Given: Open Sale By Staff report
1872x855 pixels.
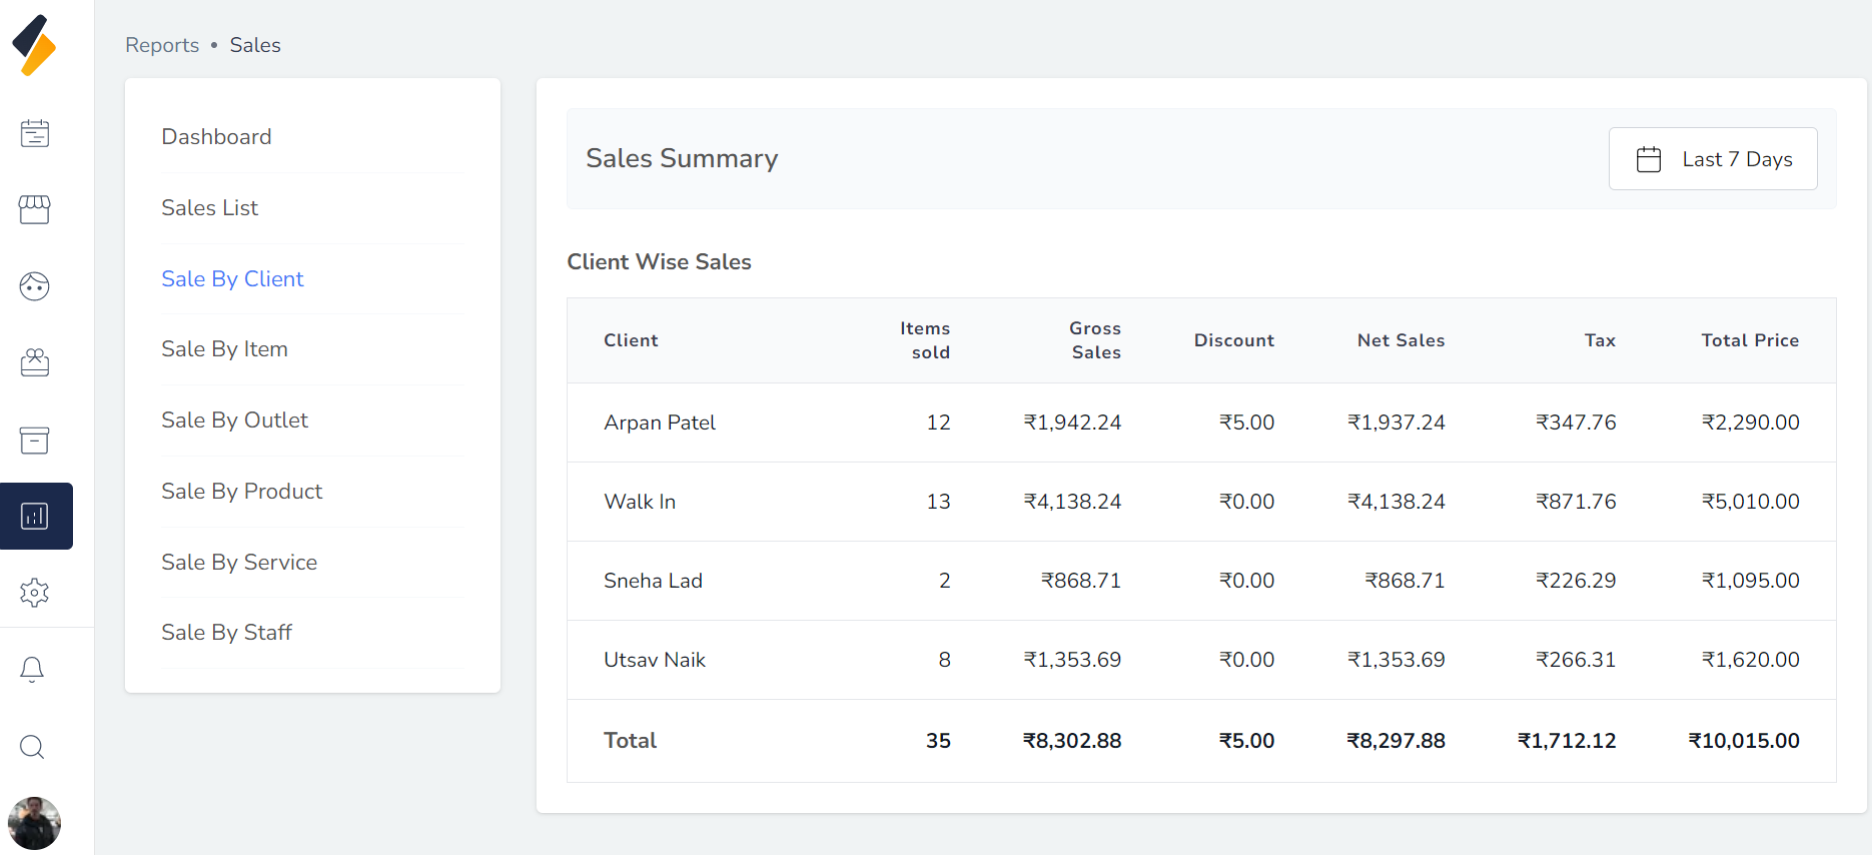Looking at the screenshot, I should click(x=226, y=632).
